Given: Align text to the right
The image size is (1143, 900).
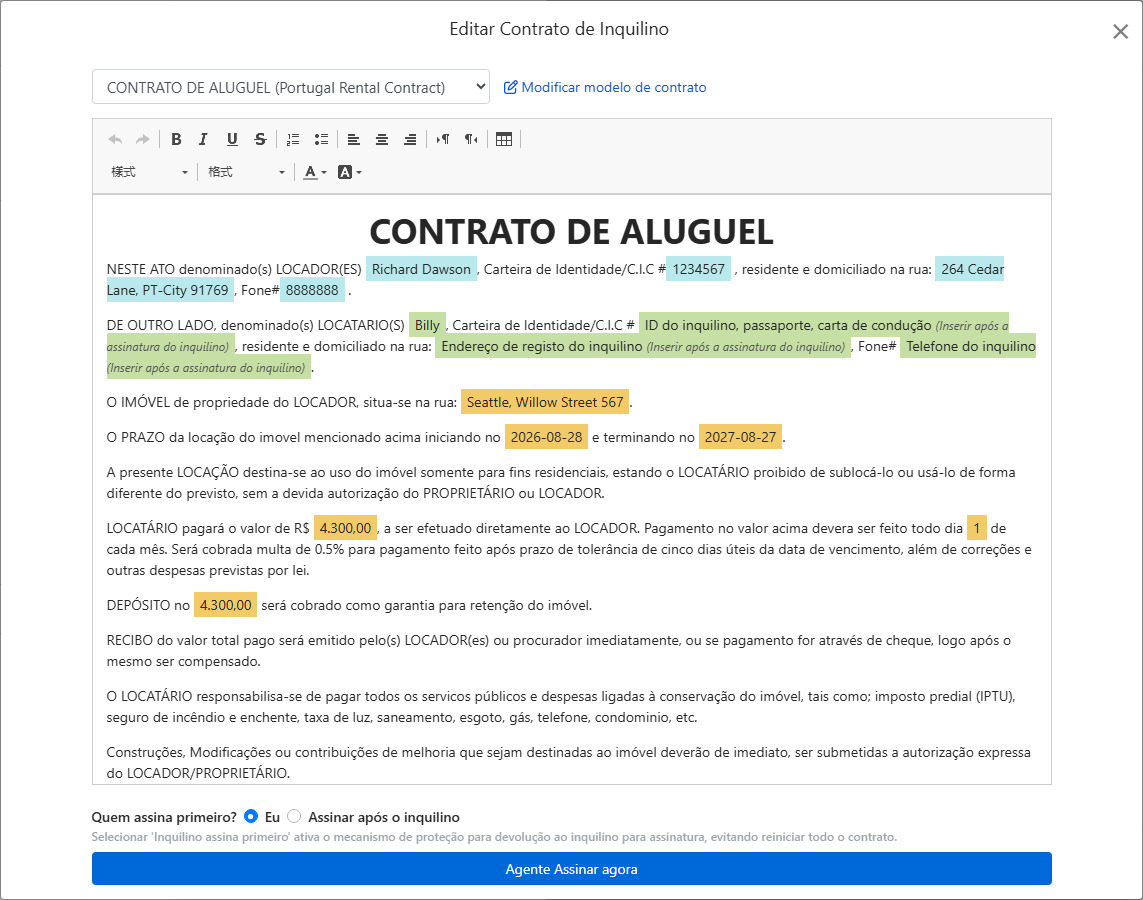Looking at the screenshot, I should click(x=410, y=139).
